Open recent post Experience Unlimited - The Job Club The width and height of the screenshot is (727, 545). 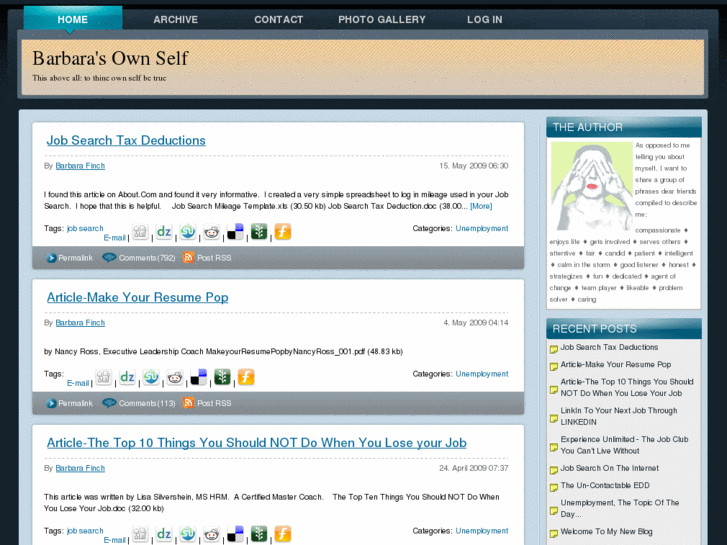[625, 445]
